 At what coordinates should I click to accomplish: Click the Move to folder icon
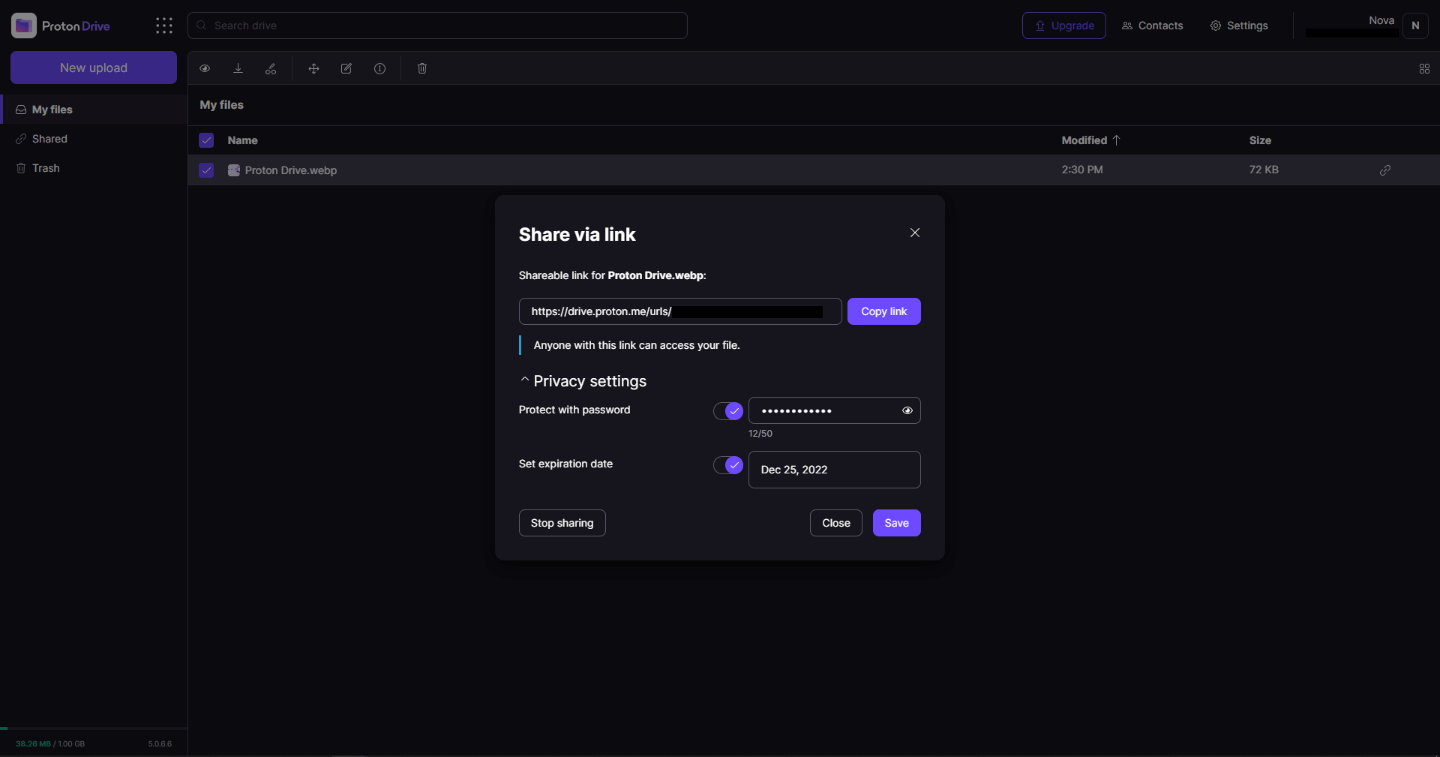pos(314,68)
